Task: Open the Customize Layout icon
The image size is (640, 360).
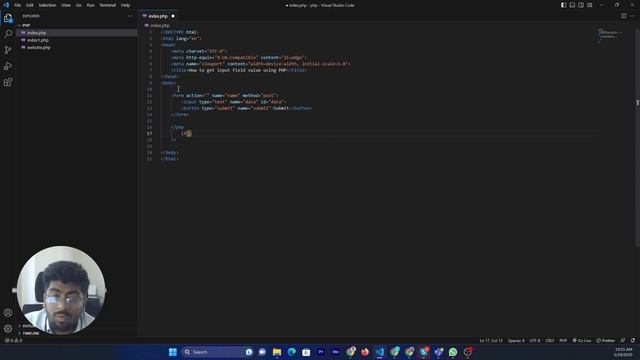Action: (x=590, y=5)
